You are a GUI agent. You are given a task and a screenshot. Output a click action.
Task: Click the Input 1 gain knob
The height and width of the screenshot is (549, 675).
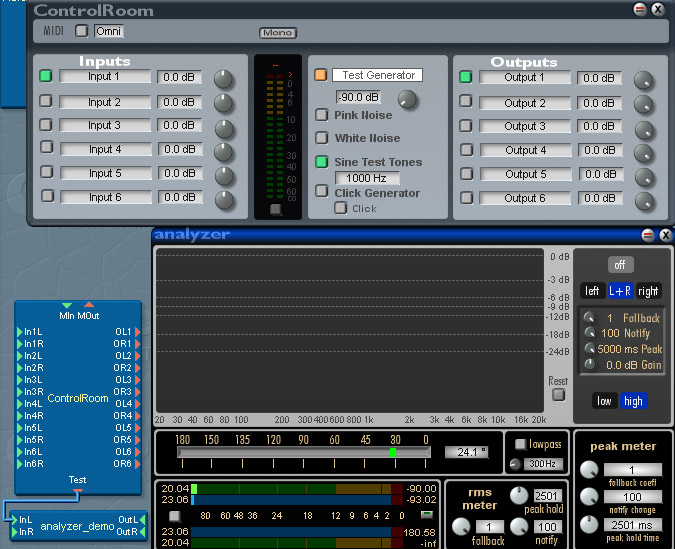(224, 78)
